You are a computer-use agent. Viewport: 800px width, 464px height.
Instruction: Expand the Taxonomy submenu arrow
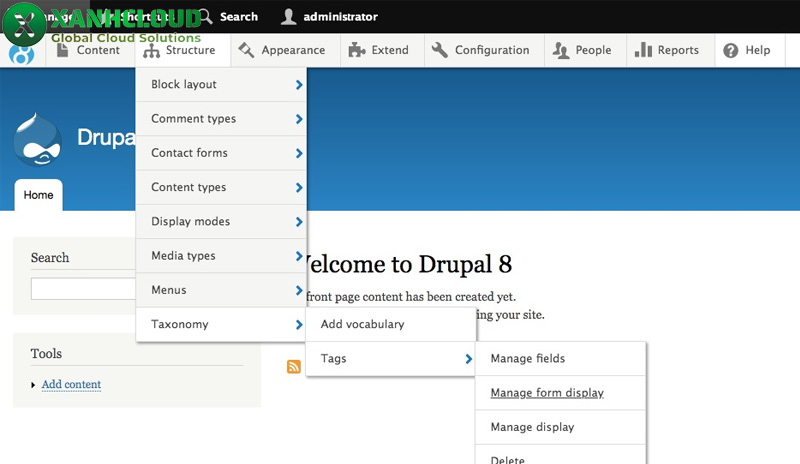tap(299, 324)
